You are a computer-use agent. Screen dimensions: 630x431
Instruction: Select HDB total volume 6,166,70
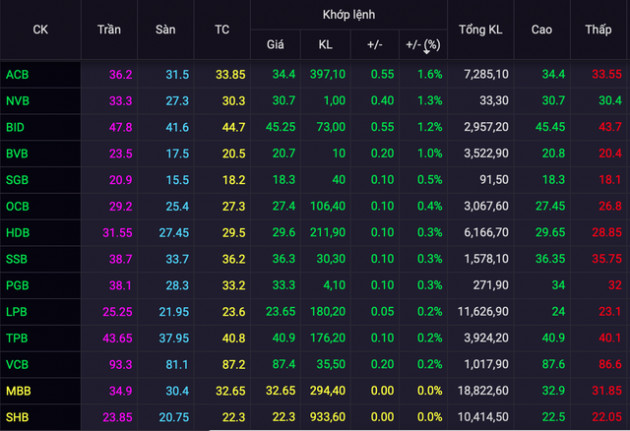pyautogui.click(x=486, y=232)
